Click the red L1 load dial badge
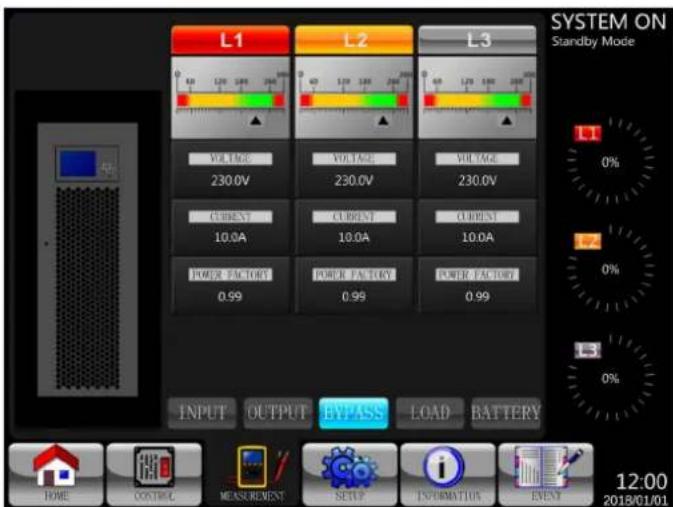673x507 pixels. (x=588, y=134)
